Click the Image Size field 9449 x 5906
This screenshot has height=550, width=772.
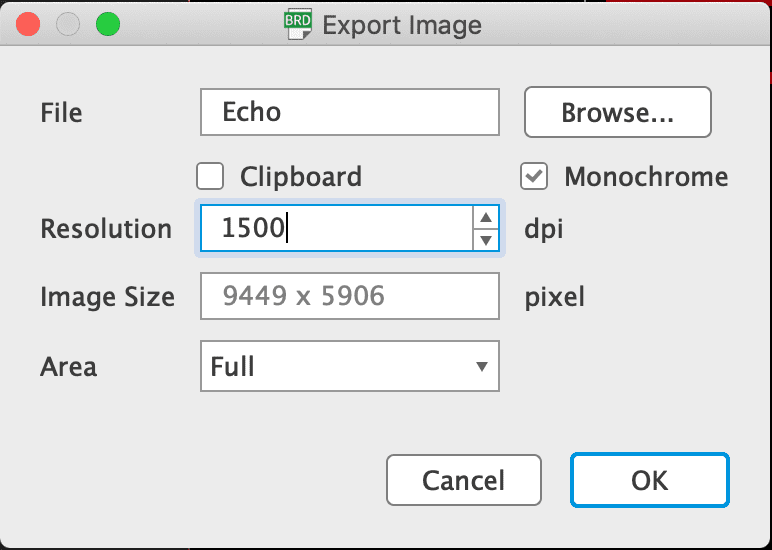point(349,297)
